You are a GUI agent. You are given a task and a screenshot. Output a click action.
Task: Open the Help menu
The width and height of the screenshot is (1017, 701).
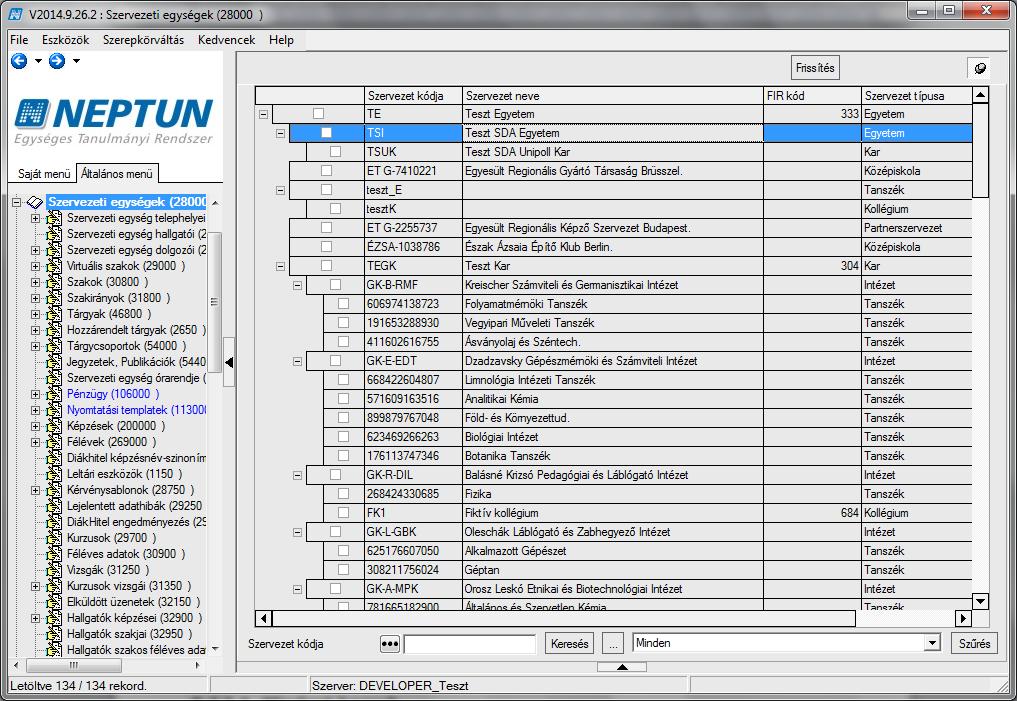[x=281, y=40]
